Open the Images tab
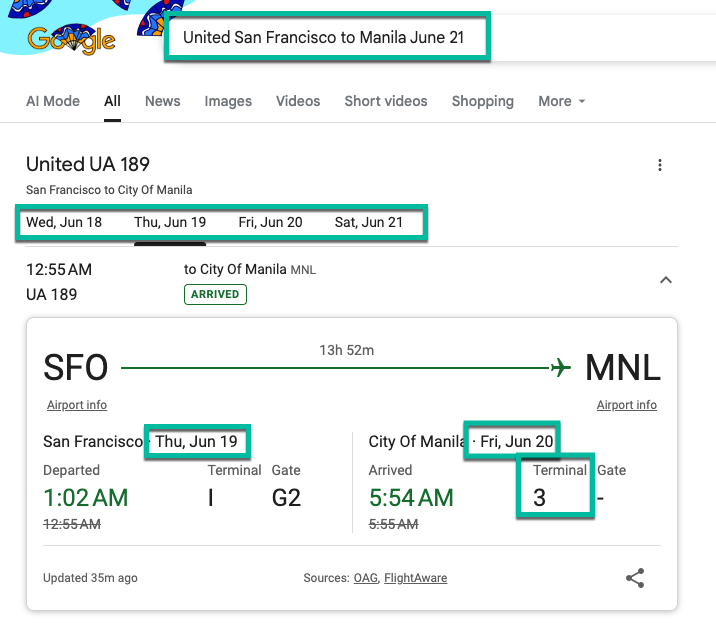The image size is (716, 623). [228, 101]
